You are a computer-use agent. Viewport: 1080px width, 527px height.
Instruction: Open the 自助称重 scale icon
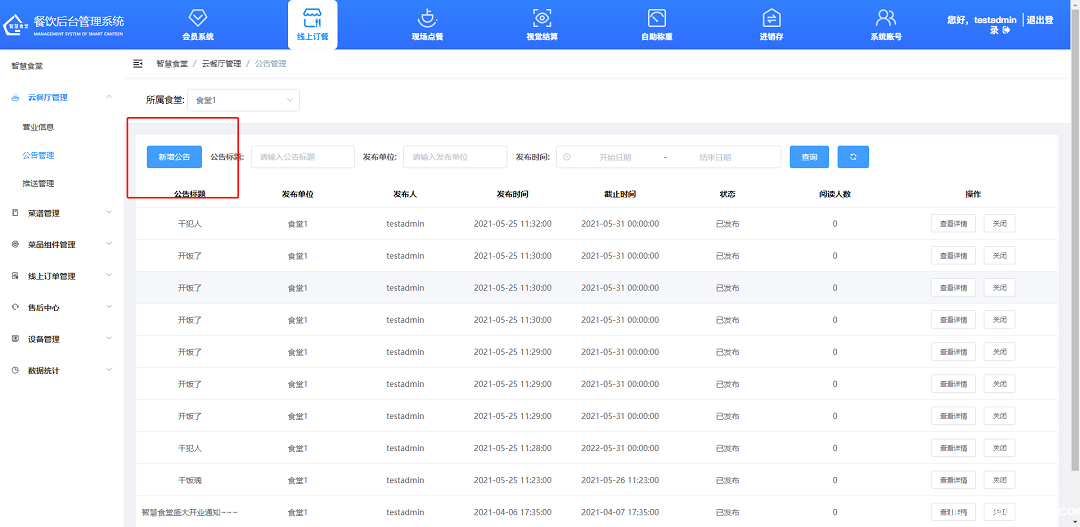656,18
